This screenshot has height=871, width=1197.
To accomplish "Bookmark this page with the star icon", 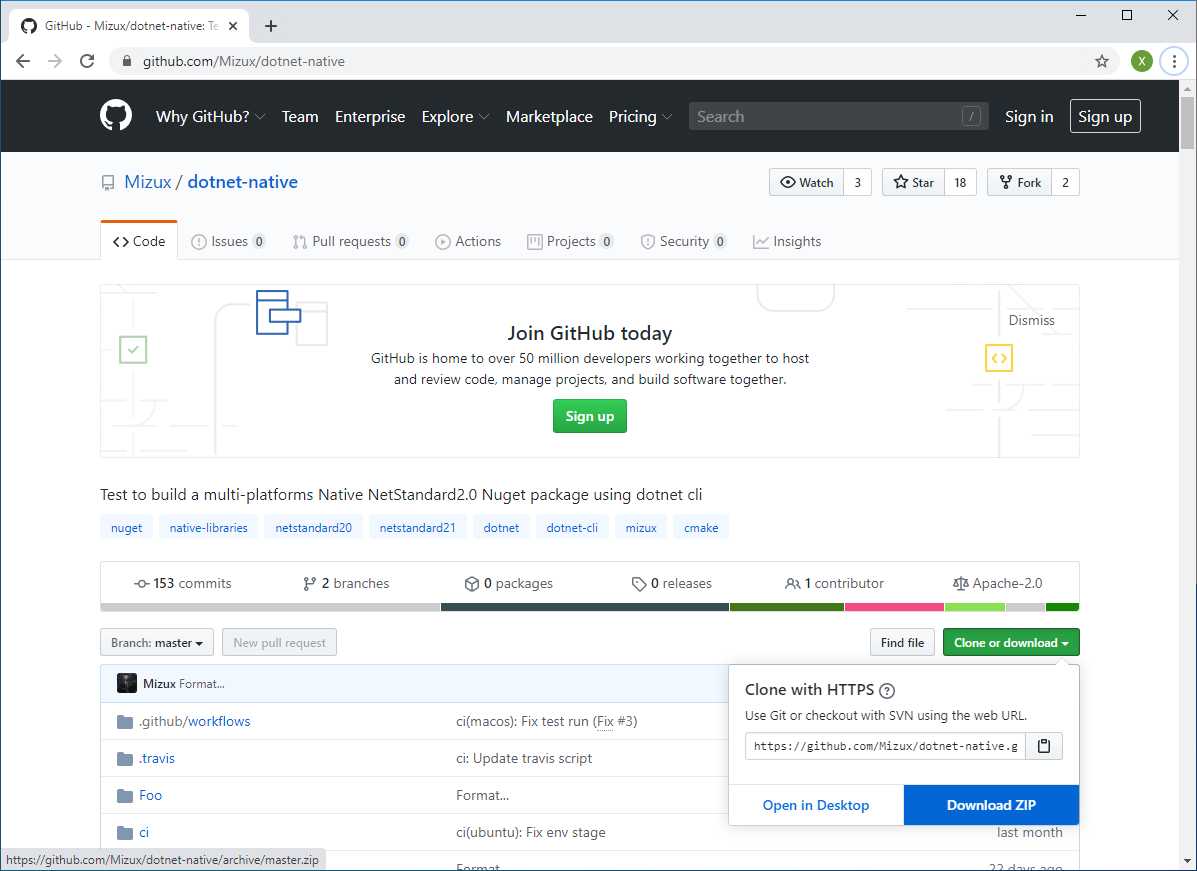I will (1102, 61).
